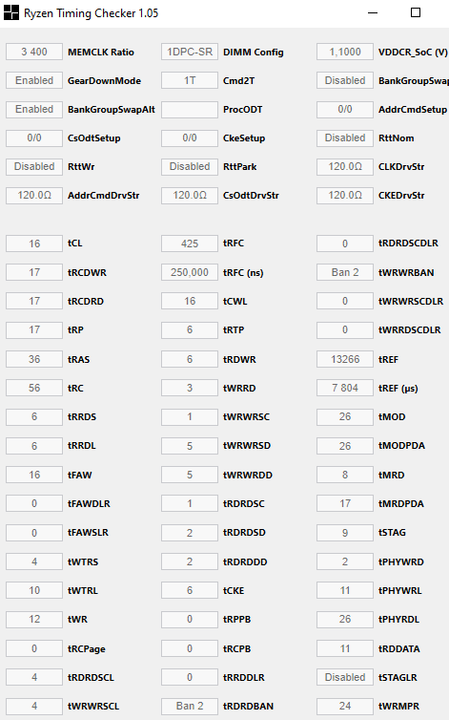The height and width of the screenshot is (720, 449).
Task: Select the tWRWRBAN Ban 2 field
Action: coord(345,272)
